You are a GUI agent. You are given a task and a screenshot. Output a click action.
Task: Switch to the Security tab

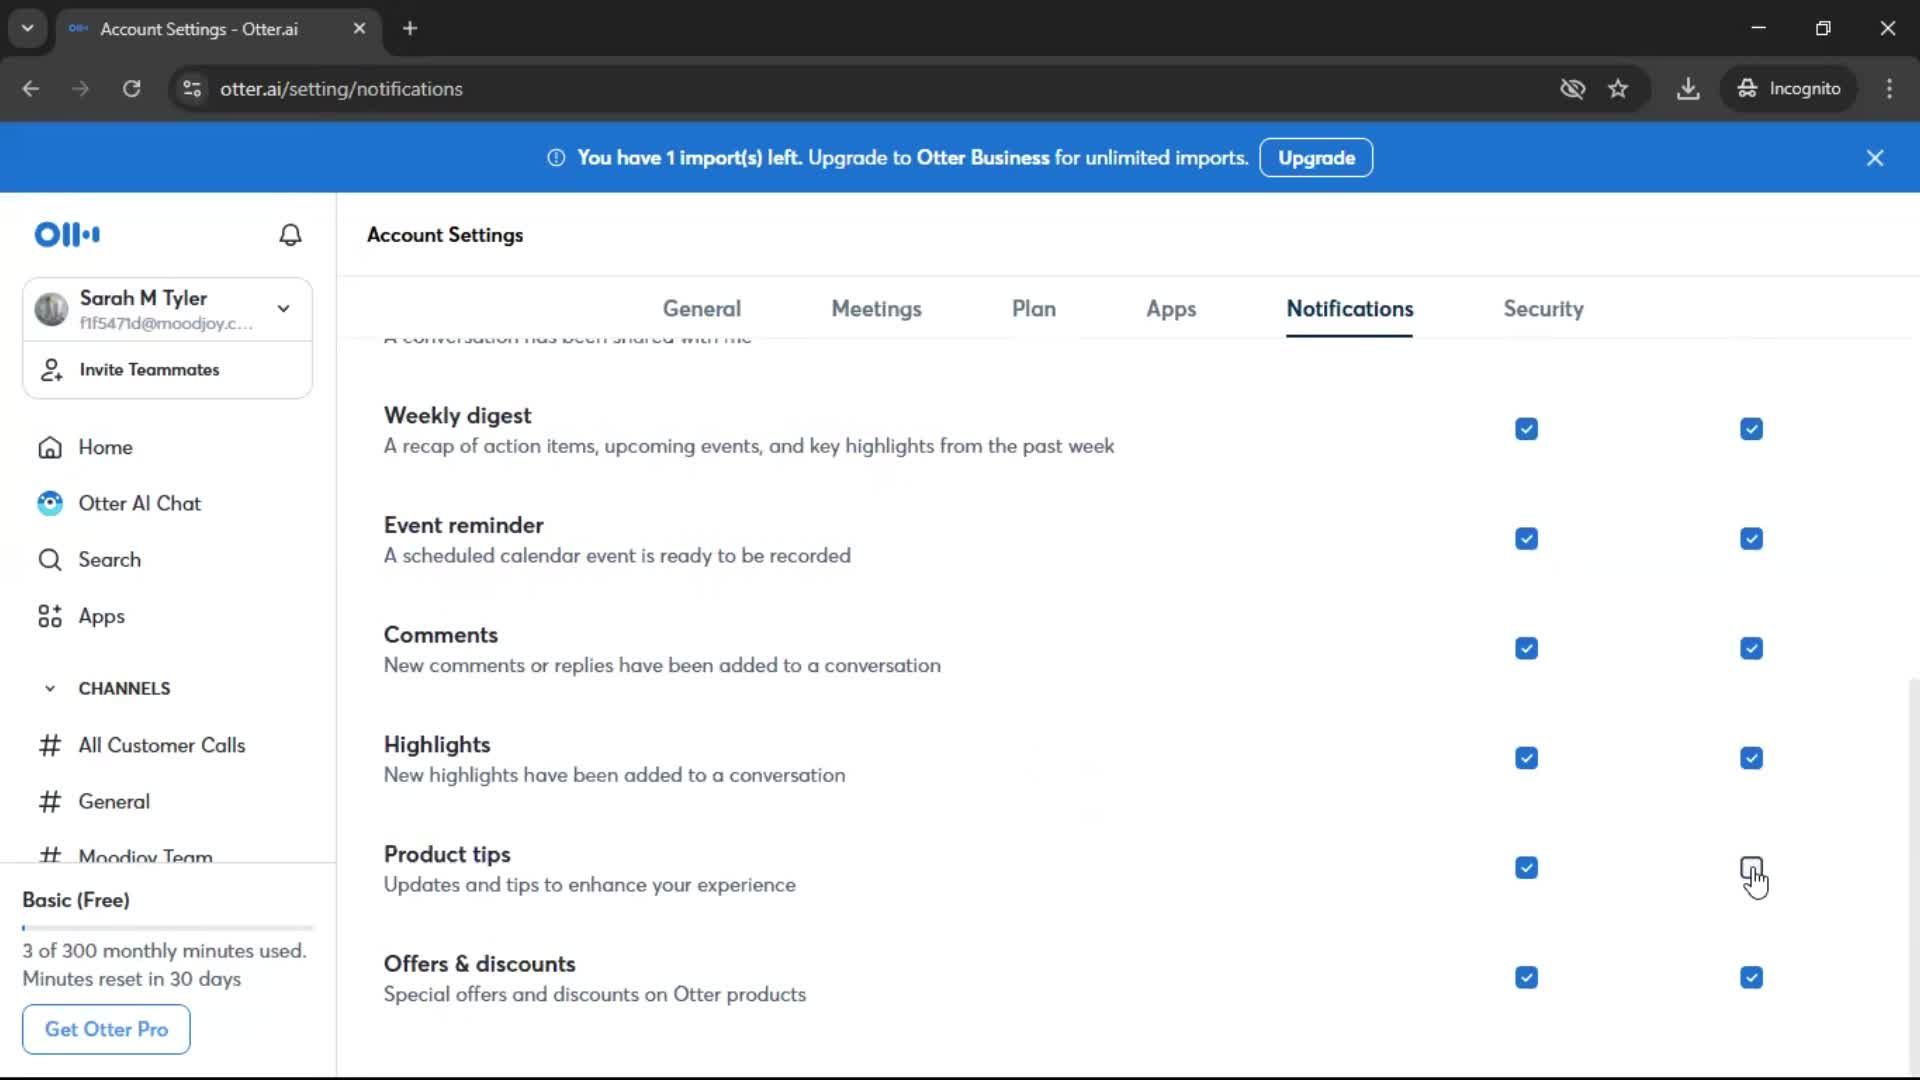coord(1544,309)
